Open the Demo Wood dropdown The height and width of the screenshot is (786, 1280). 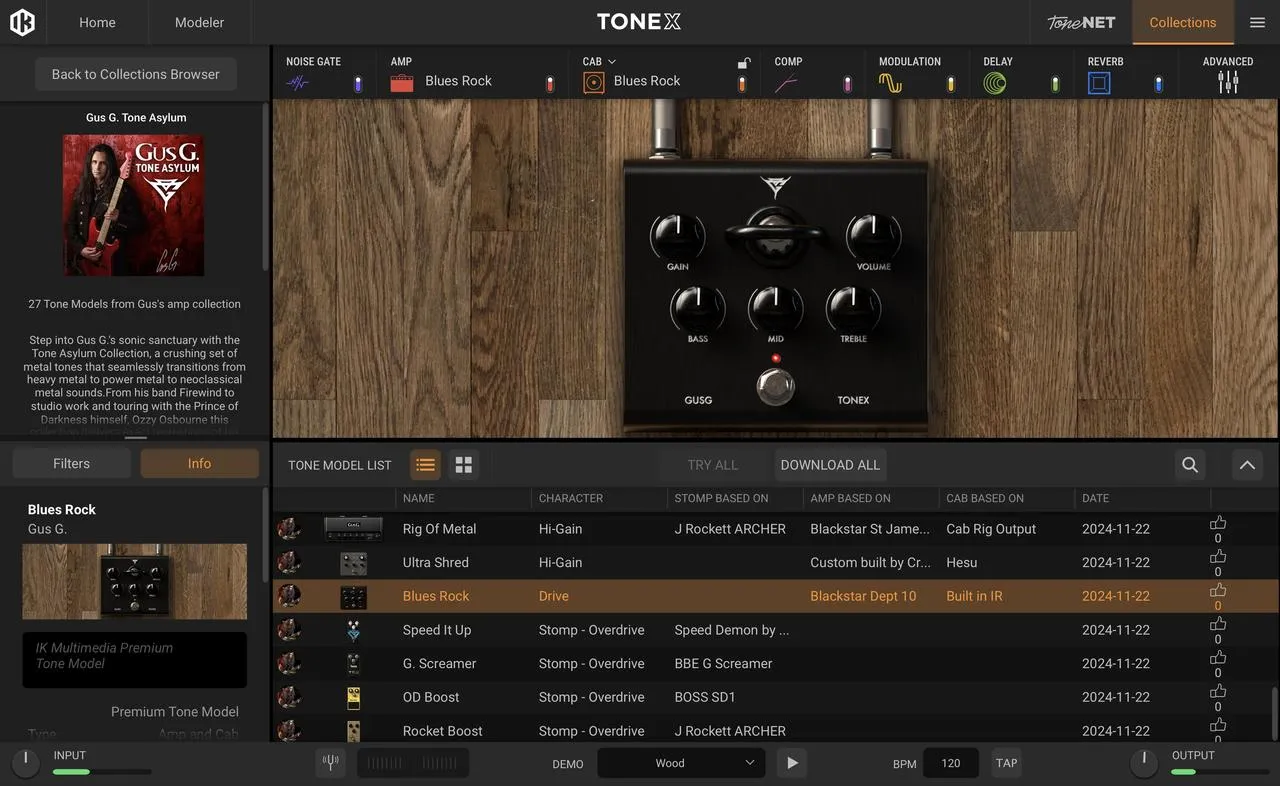click(x=681, y=763)
